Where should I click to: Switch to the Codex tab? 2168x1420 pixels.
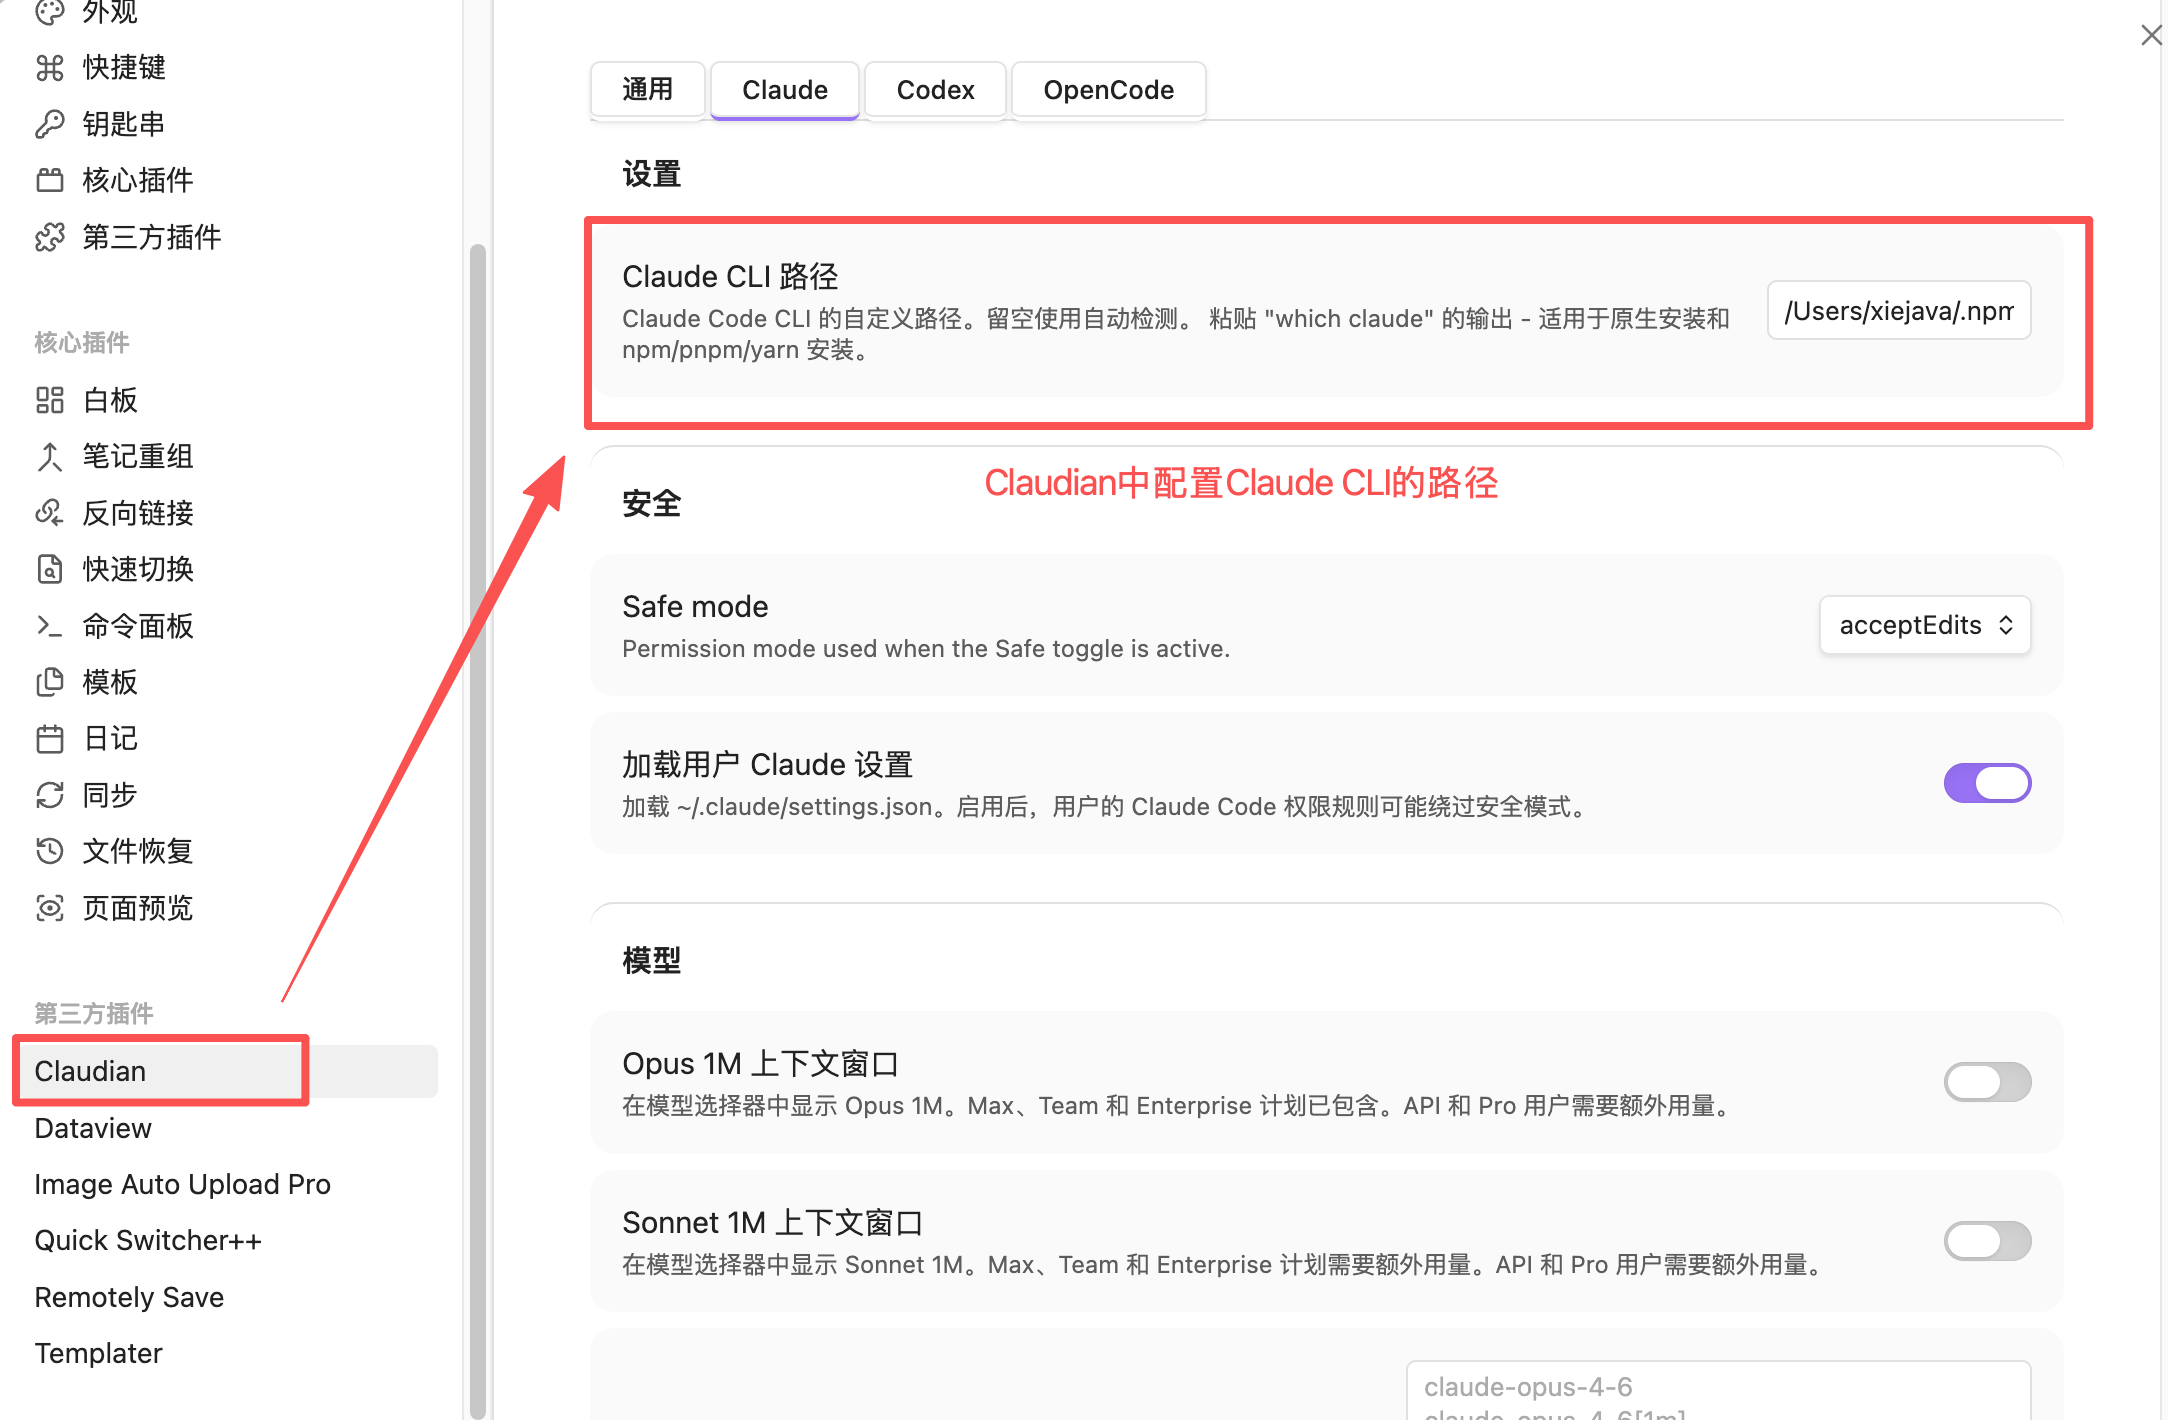935,90
